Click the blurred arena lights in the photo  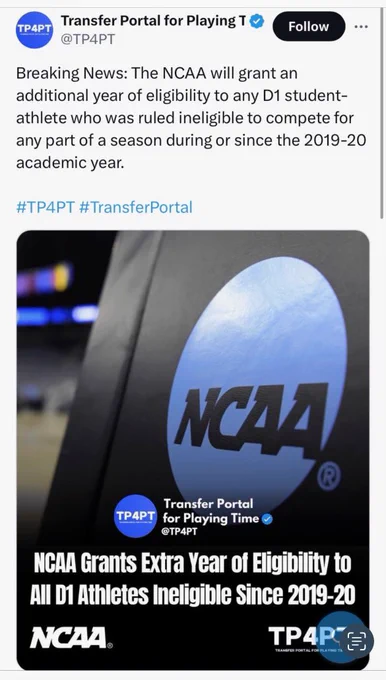(56, 295)
